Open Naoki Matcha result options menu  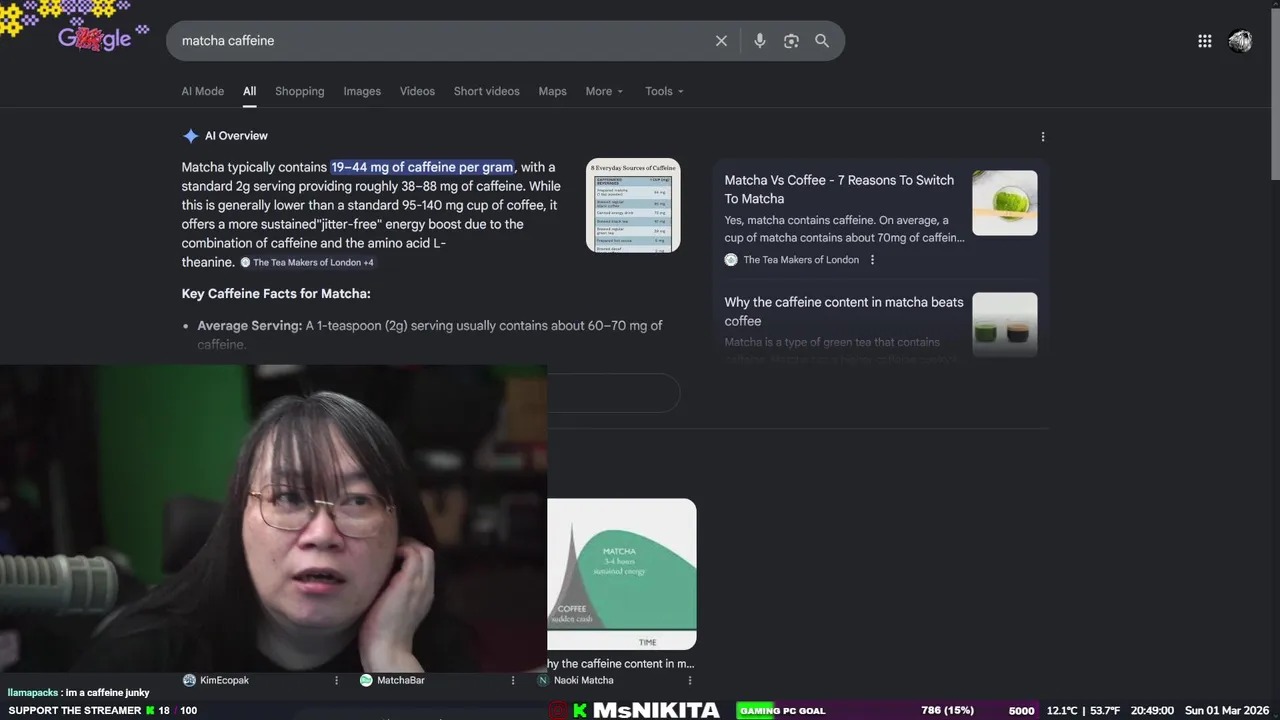[689, 680]
